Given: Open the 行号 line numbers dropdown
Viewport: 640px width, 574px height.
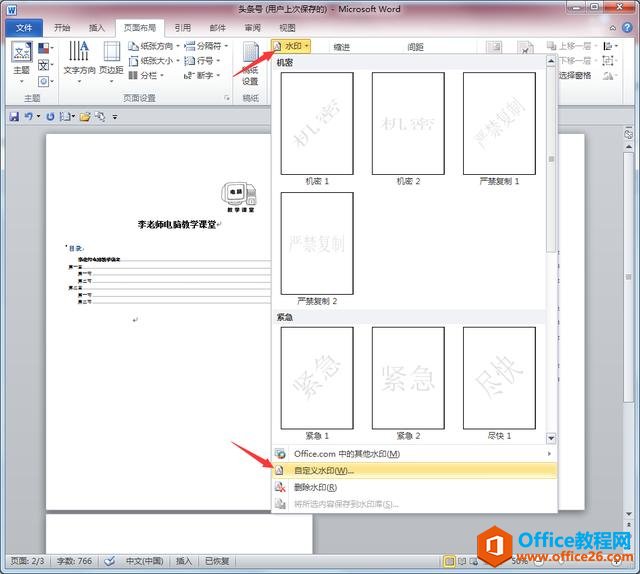Looking at the screenshot, I should click(202, 61).
